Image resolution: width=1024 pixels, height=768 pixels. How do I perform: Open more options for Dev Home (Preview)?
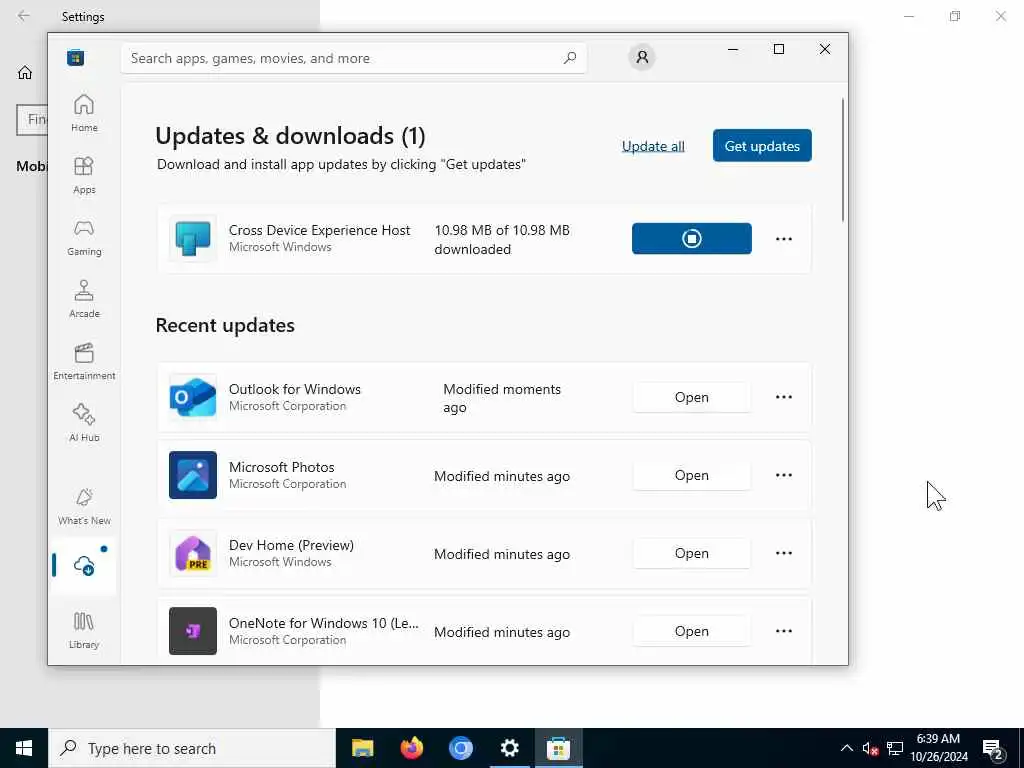click(x=784, y=553)
